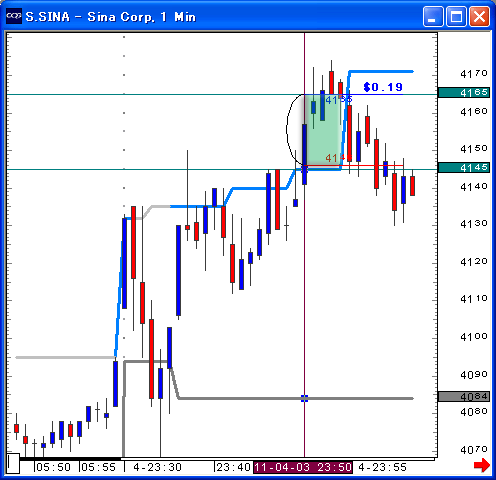
Task: Click the highlighted 11-04-03 23:50 time label
Action: click(303, 467)
